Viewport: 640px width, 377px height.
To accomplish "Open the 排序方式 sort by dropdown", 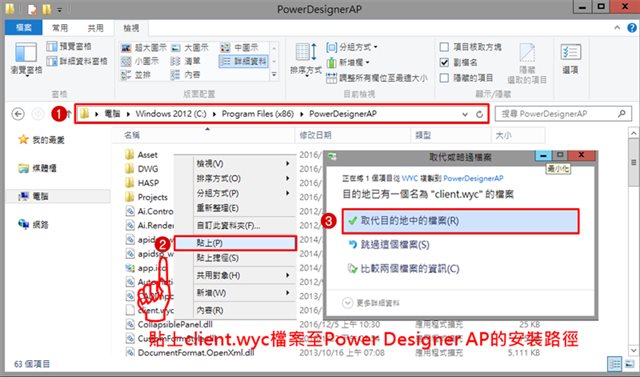I will coord(306,60).
